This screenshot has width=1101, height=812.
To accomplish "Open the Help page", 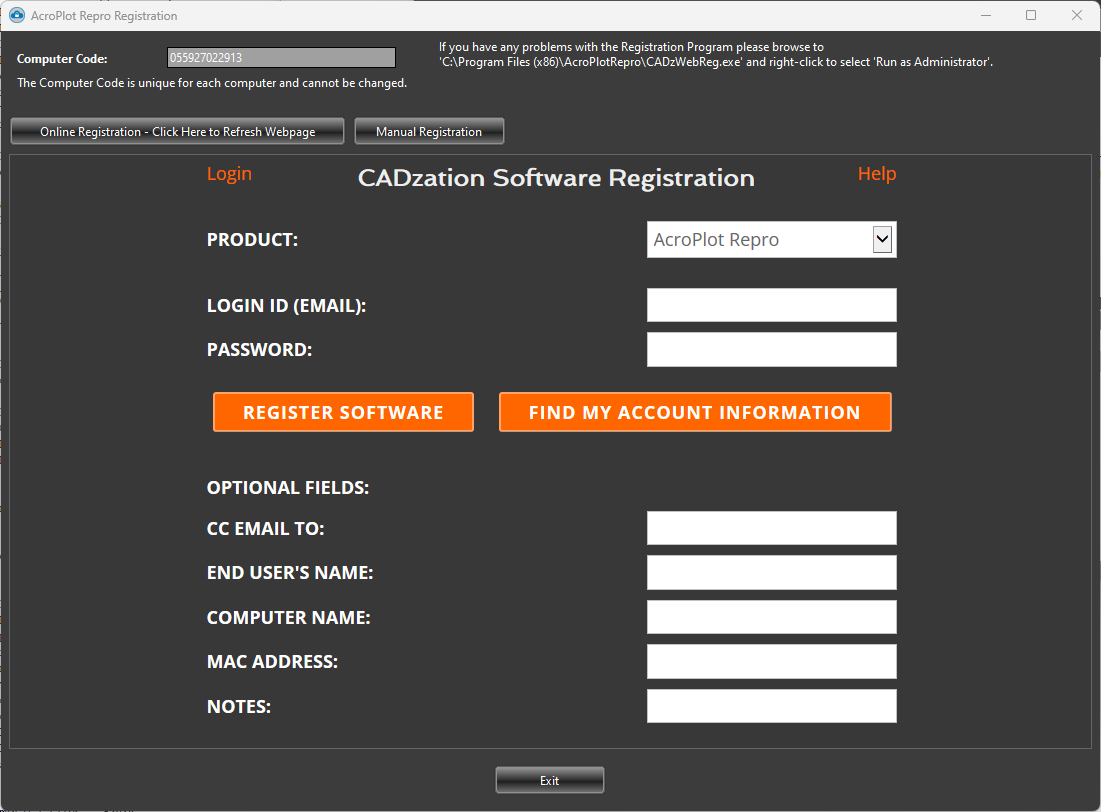I will pos(876,173).
